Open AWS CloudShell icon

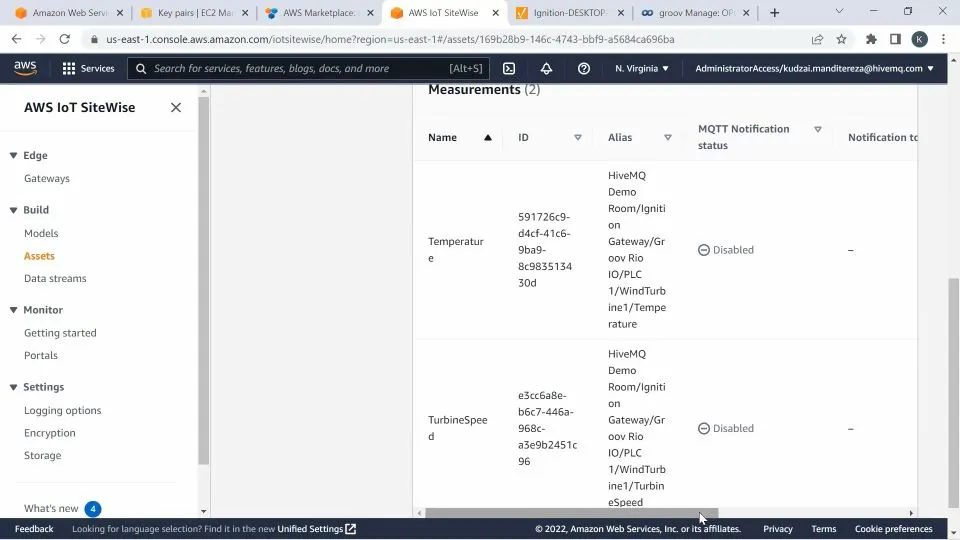point(509,69)
